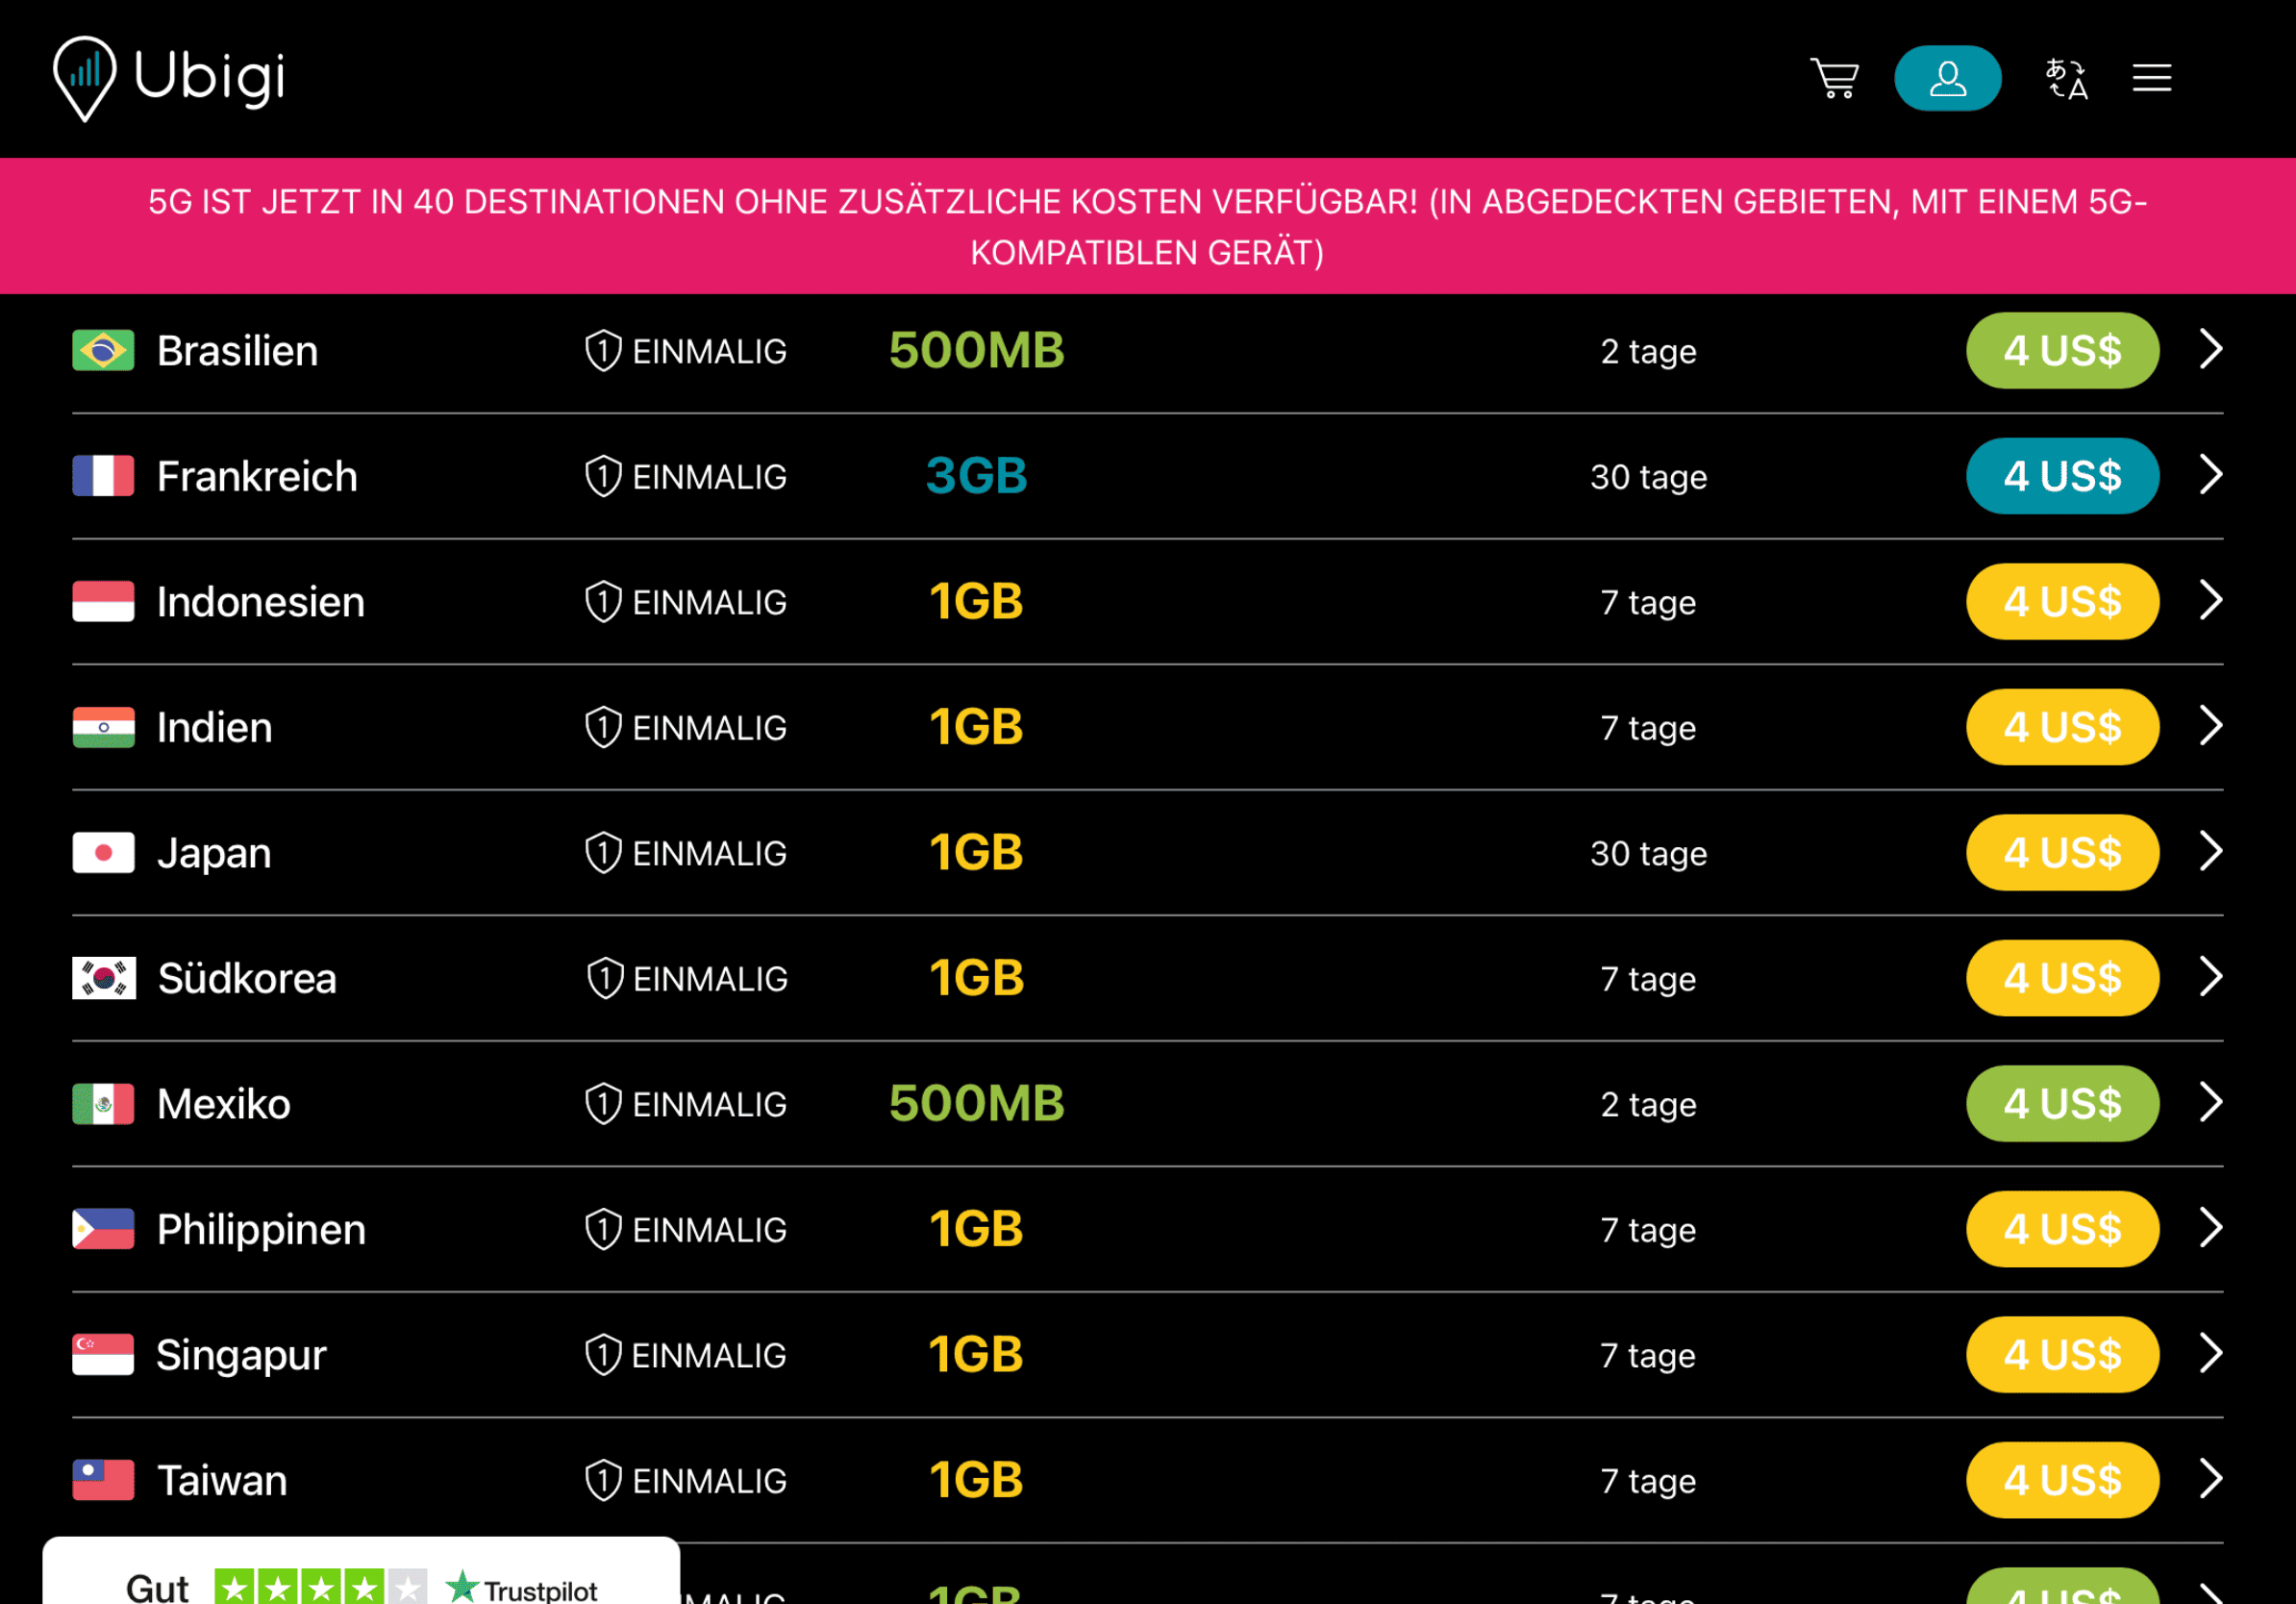The height and width of the screenshot is (1604, 2296).
Task: Click the pink 5G announcement banner
Action: 1148,226
